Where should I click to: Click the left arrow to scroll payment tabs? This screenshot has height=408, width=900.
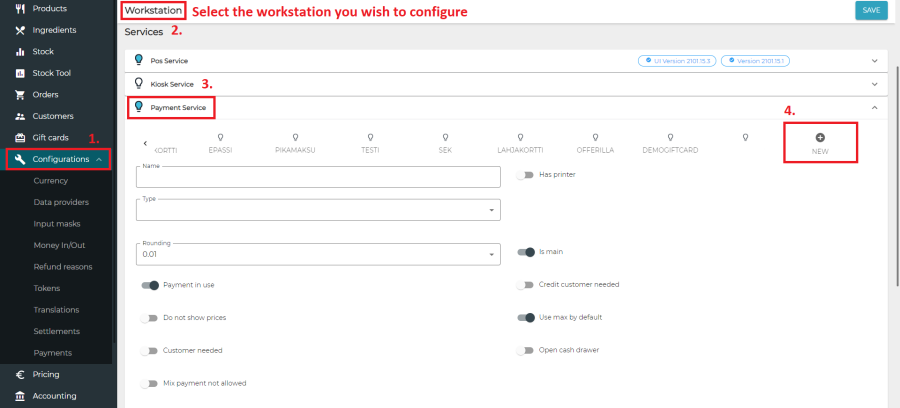pos(145,143)
